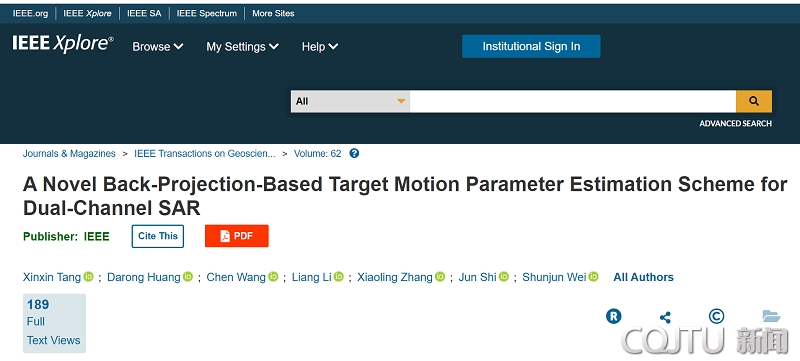Download the paper via the PDF button

[x=237, y=236]
